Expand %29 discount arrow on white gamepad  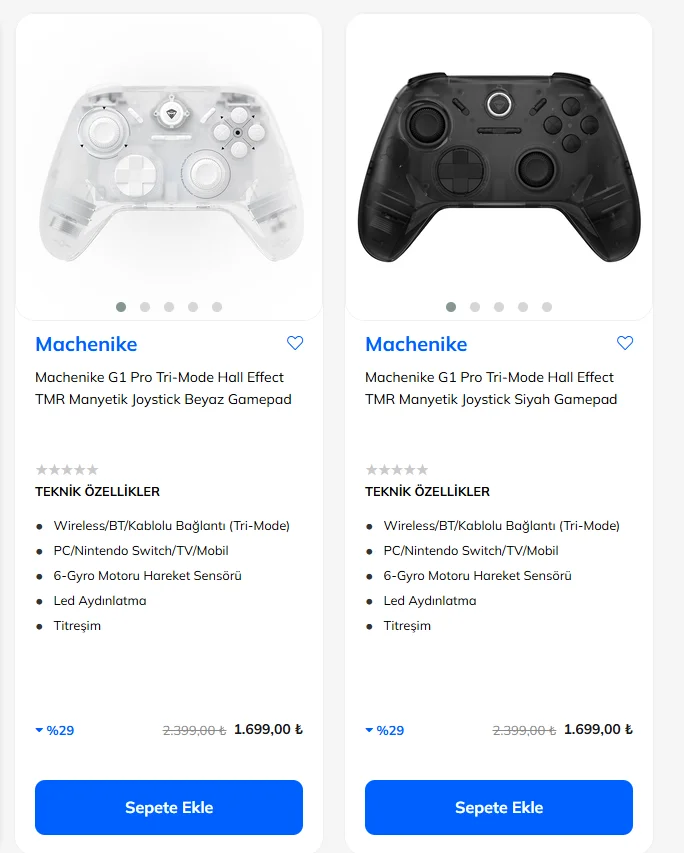tap(40, 730)
